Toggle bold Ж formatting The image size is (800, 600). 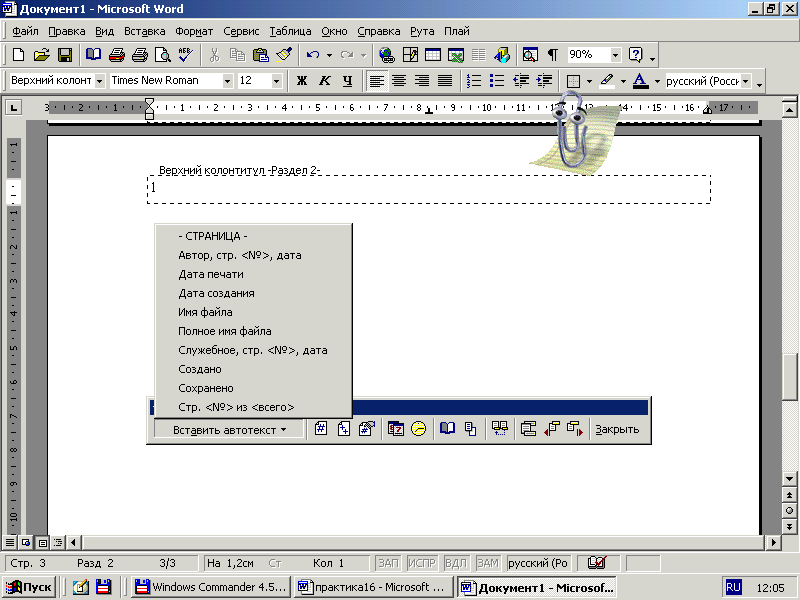302,81
